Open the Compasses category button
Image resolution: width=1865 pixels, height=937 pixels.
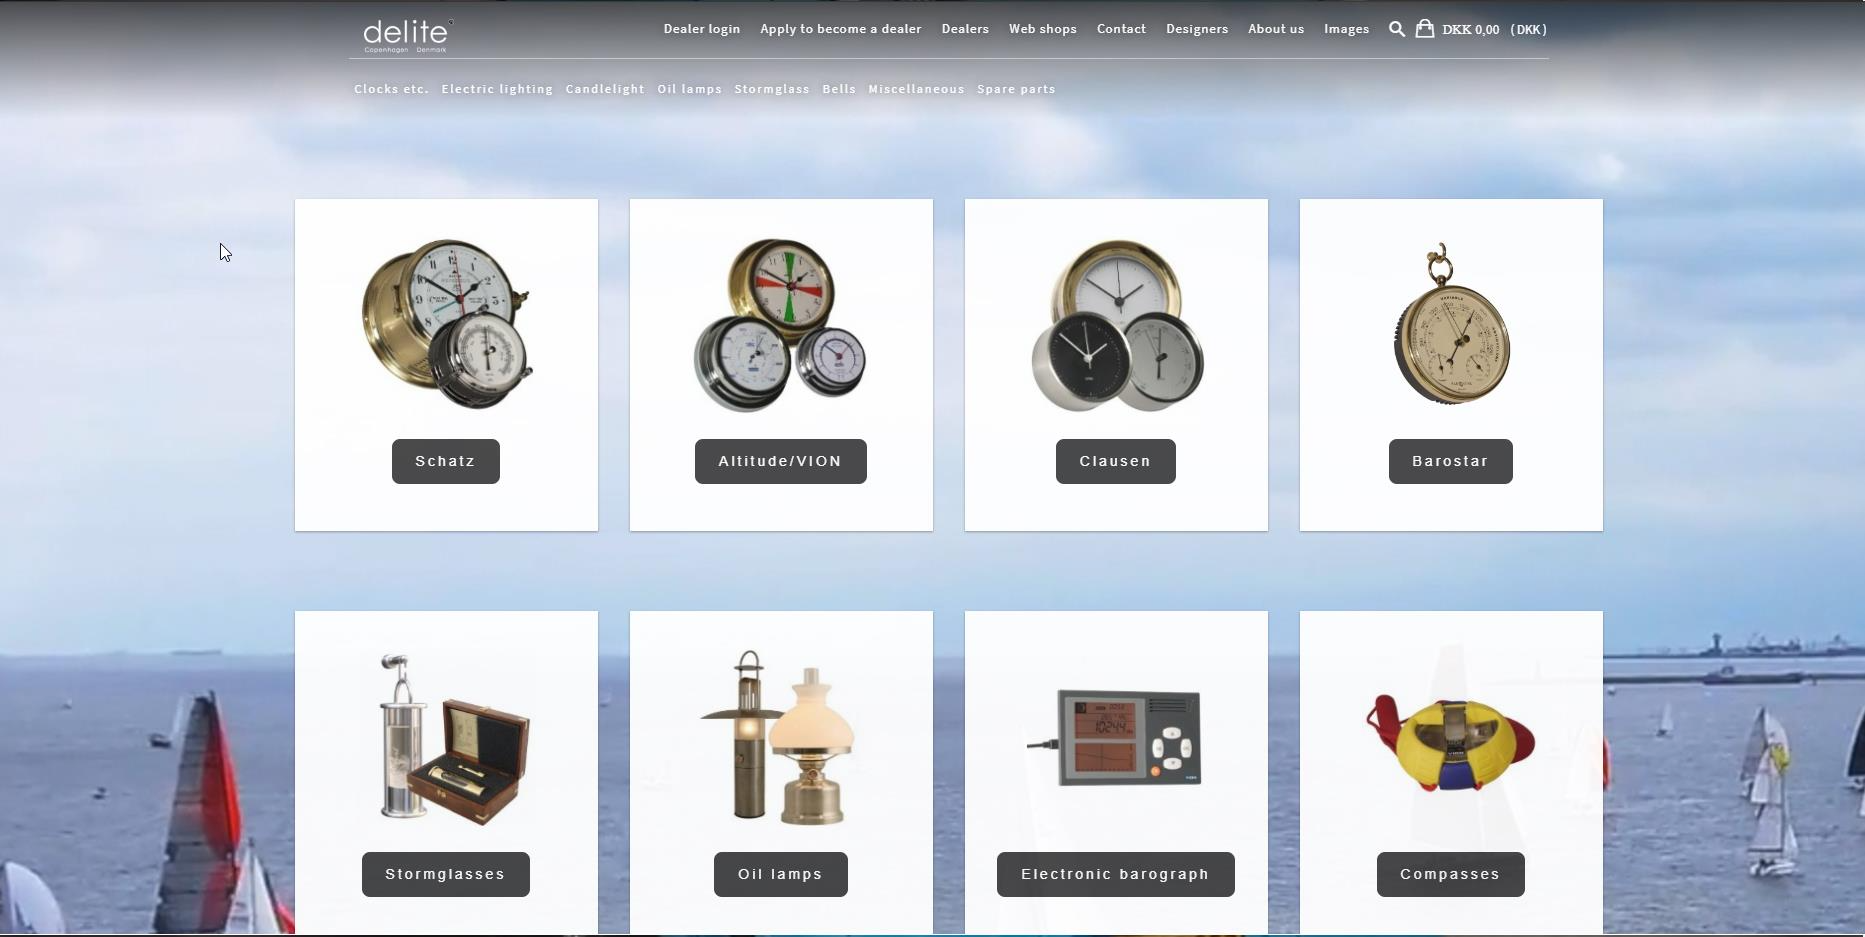pyautogui.click(x=1450, y=874)
